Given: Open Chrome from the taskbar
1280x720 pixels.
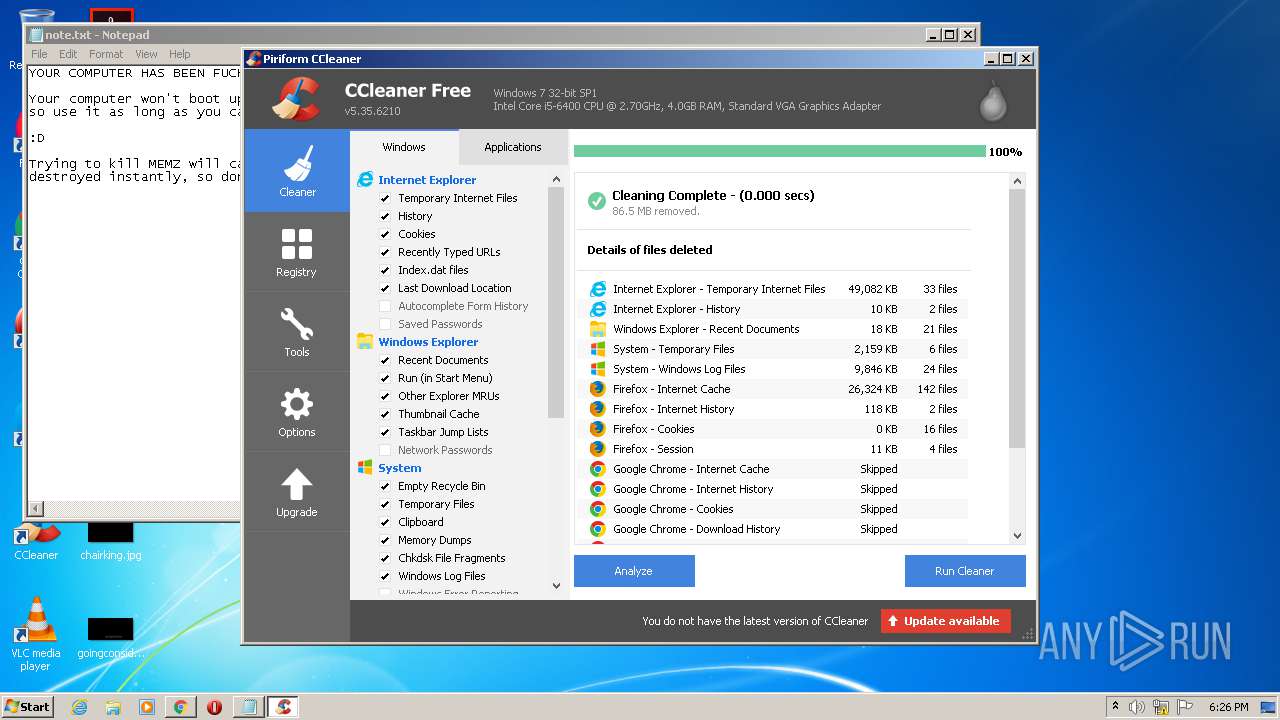Looking at the screenshot, I should tap(180, 707).
